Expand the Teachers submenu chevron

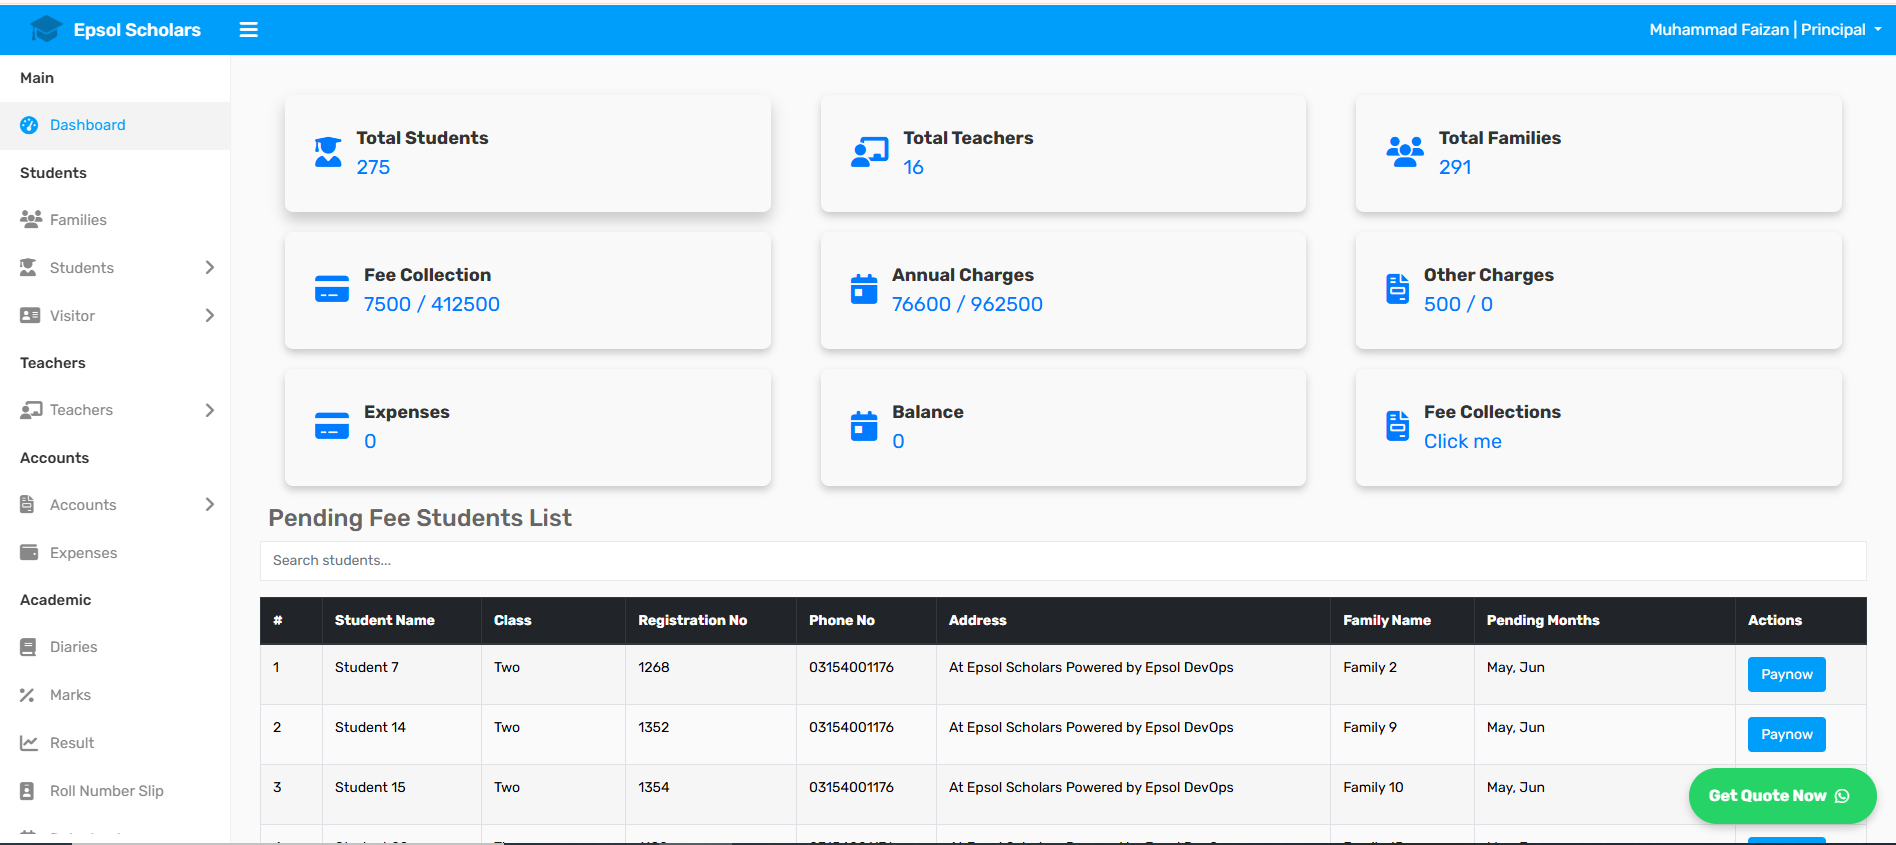click(x=209, y=410)
